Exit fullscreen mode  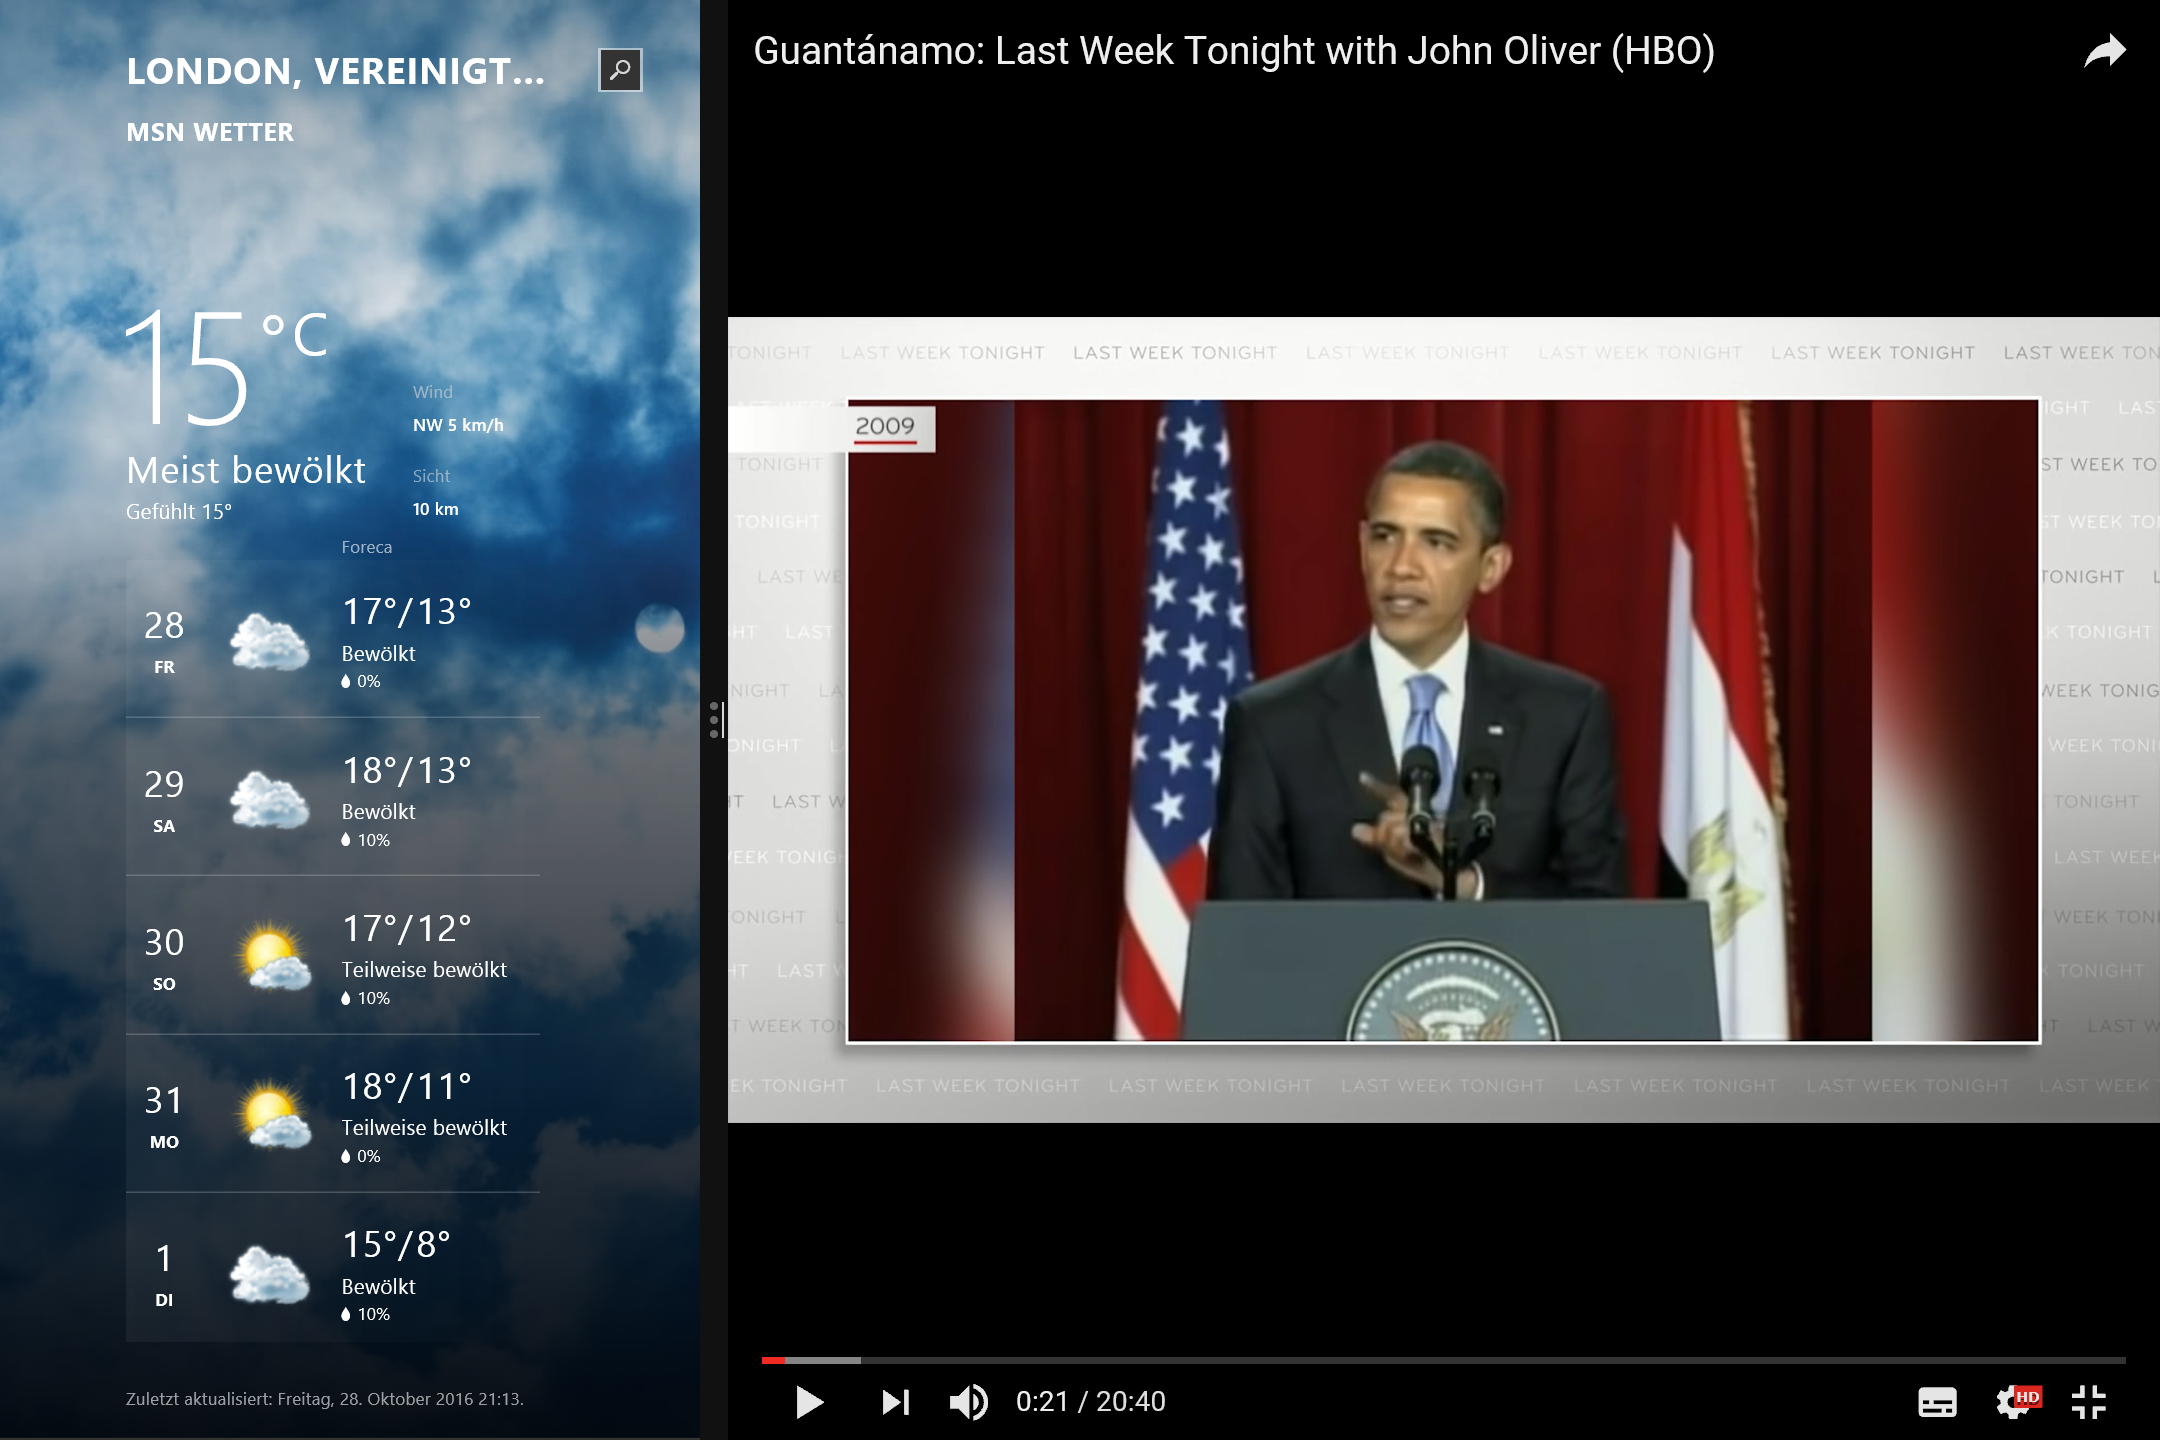tap(2089, 1402)
